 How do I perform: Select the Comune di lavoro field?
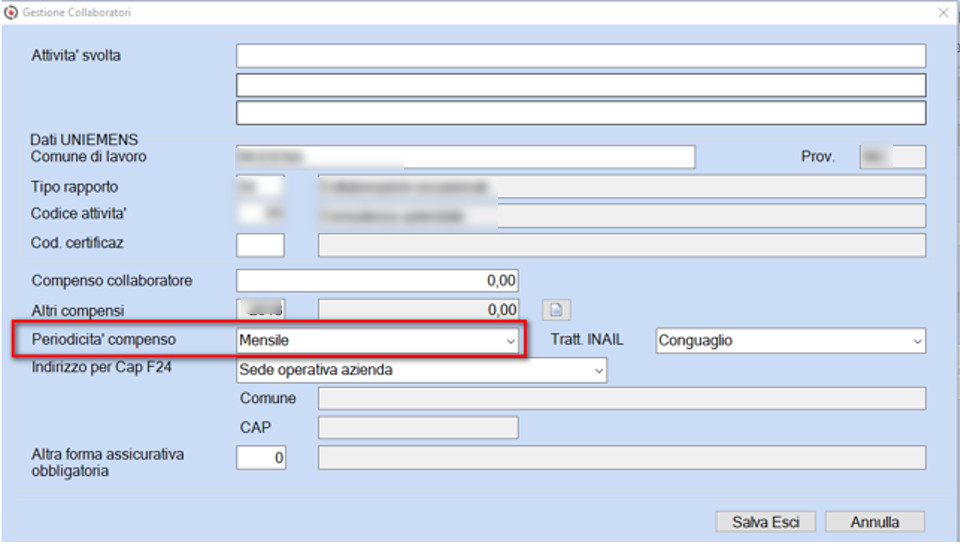465,157
